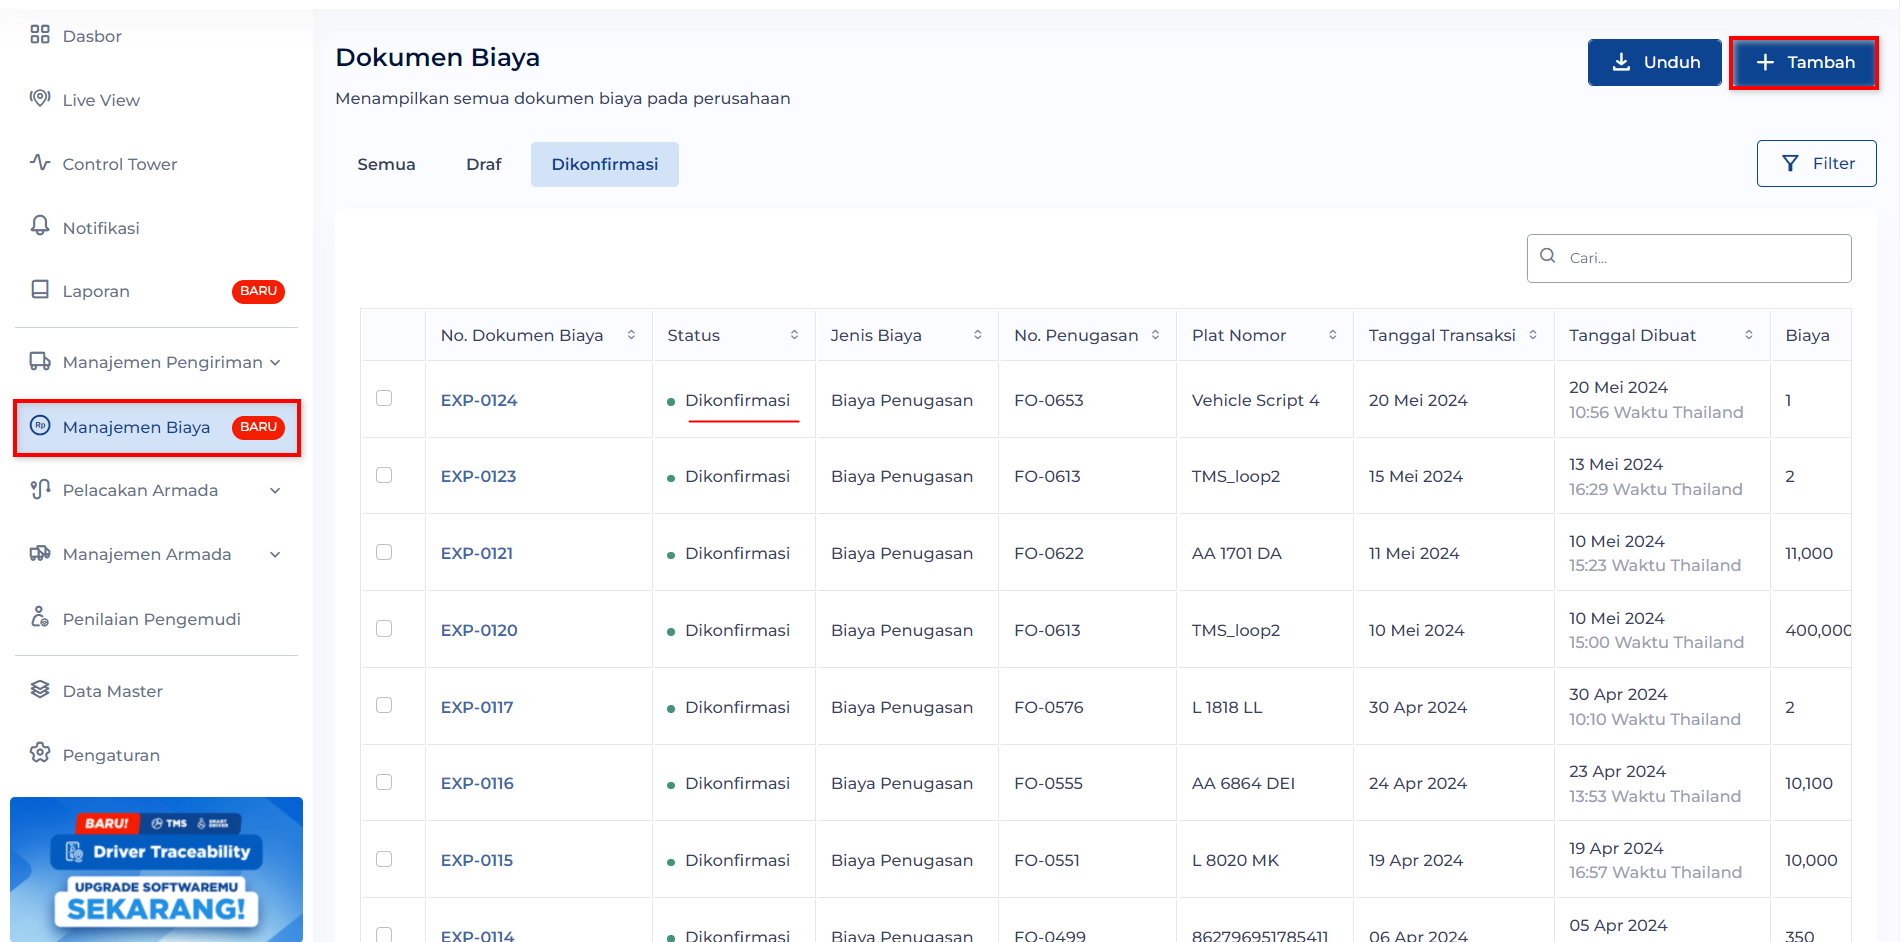This screenshot has height=942, width=1900.
Task: Open the Dasbor grid icon
Action: tap(40, 35)
